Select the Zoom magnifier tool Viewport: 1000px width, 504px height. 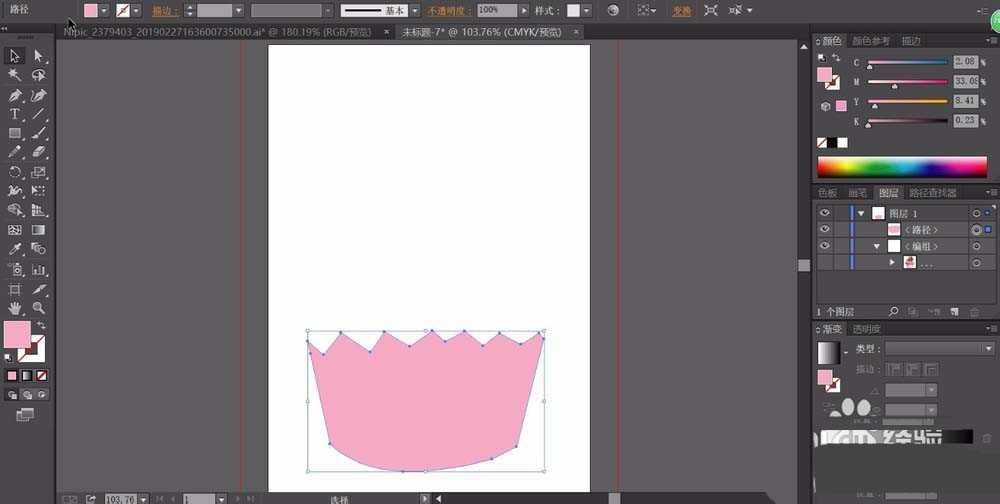[x=38, y=307]
